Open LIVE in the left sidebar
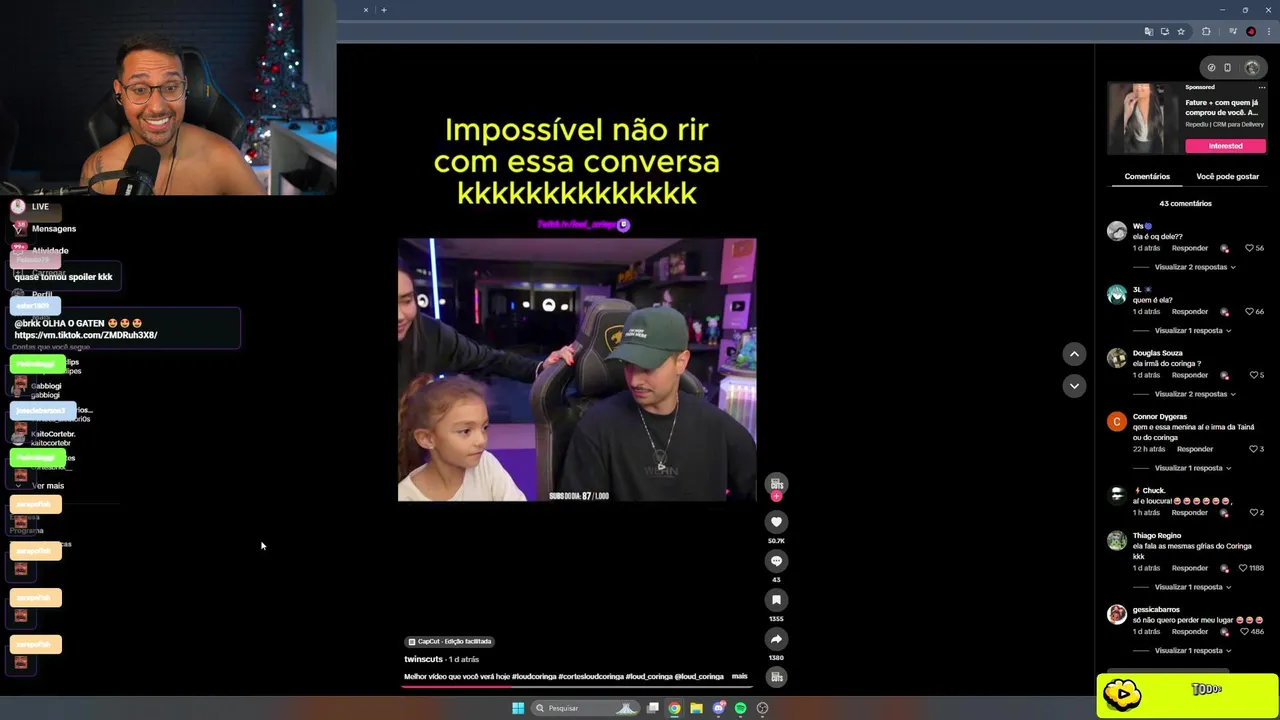This screenshot has width=1280, height=720. (40, 207)
